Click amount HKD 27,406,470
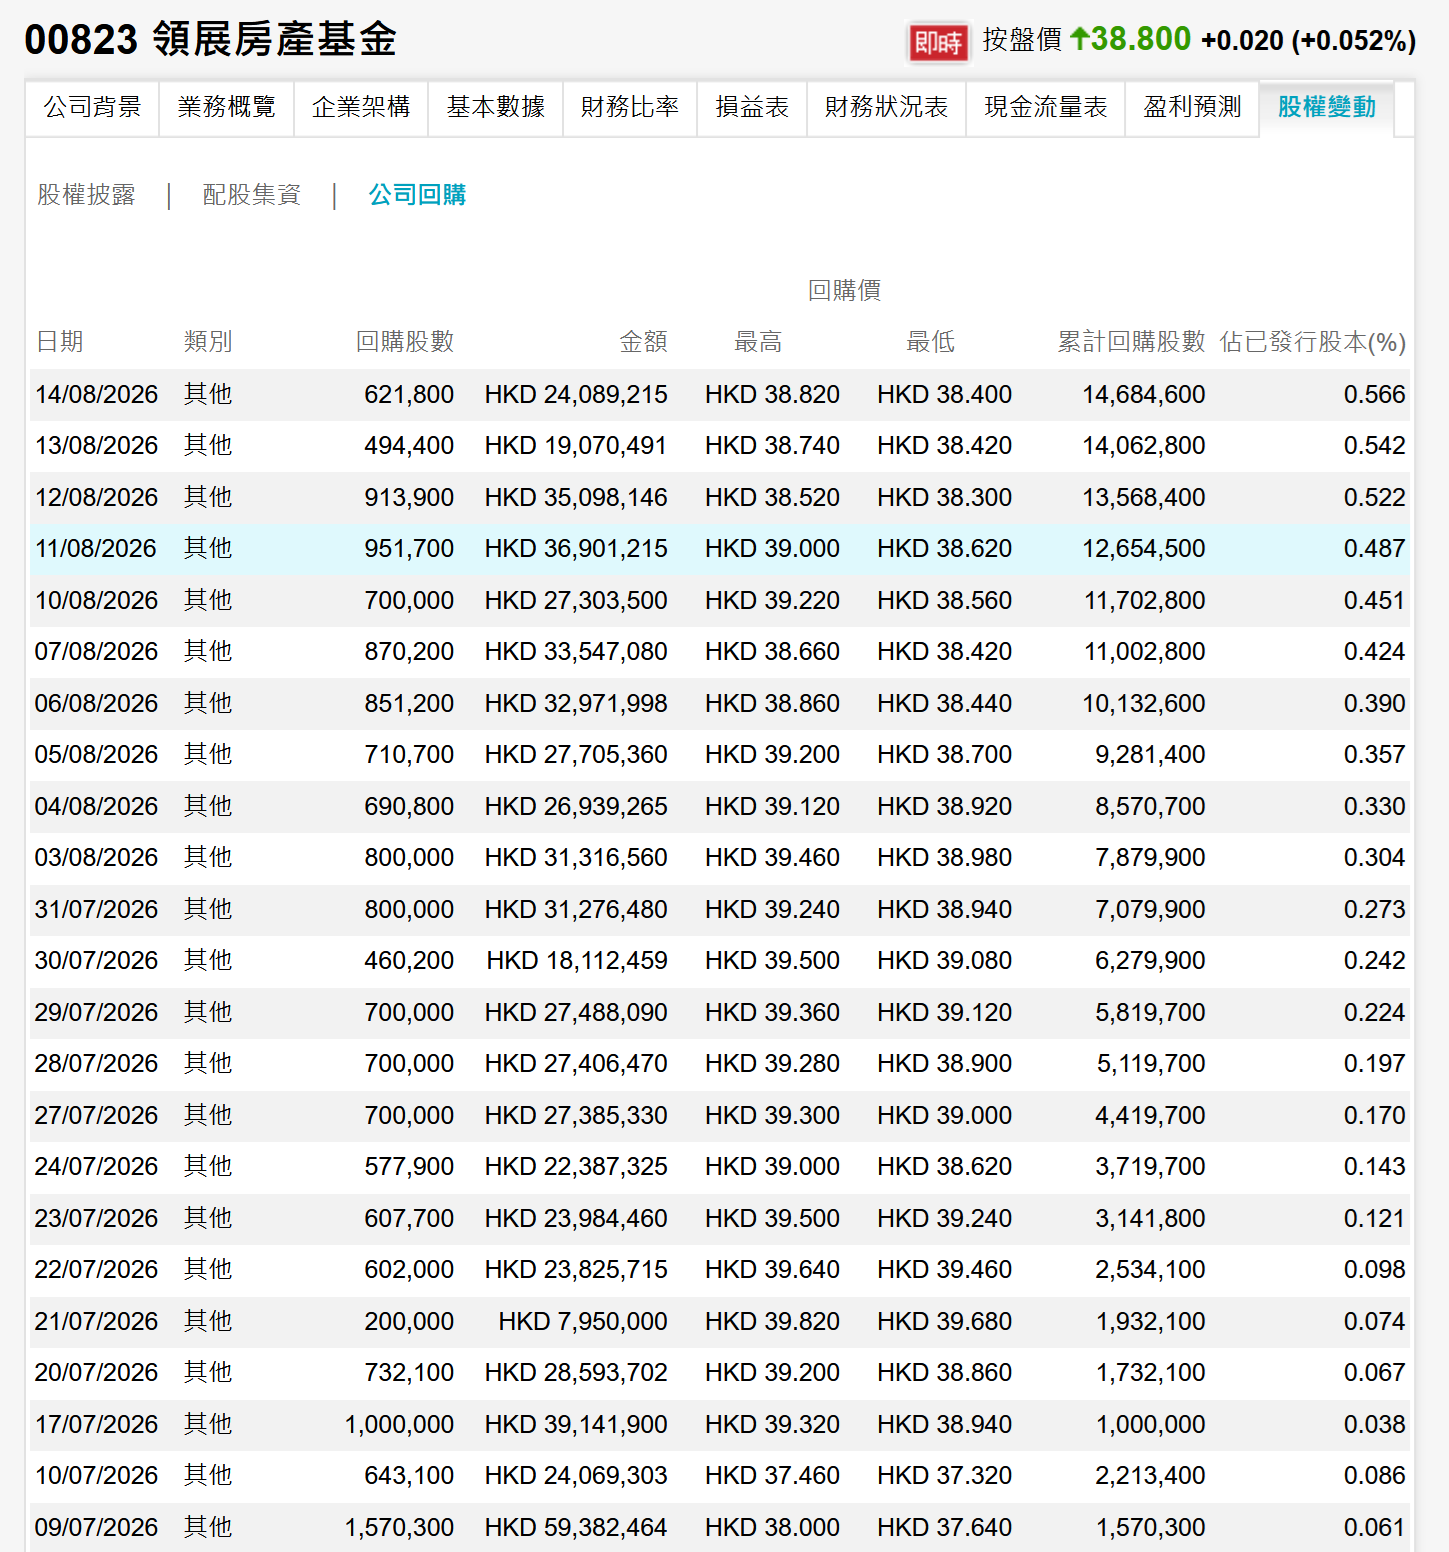Viewport: 1449px width, 1552px height. tap(576, 1064)
